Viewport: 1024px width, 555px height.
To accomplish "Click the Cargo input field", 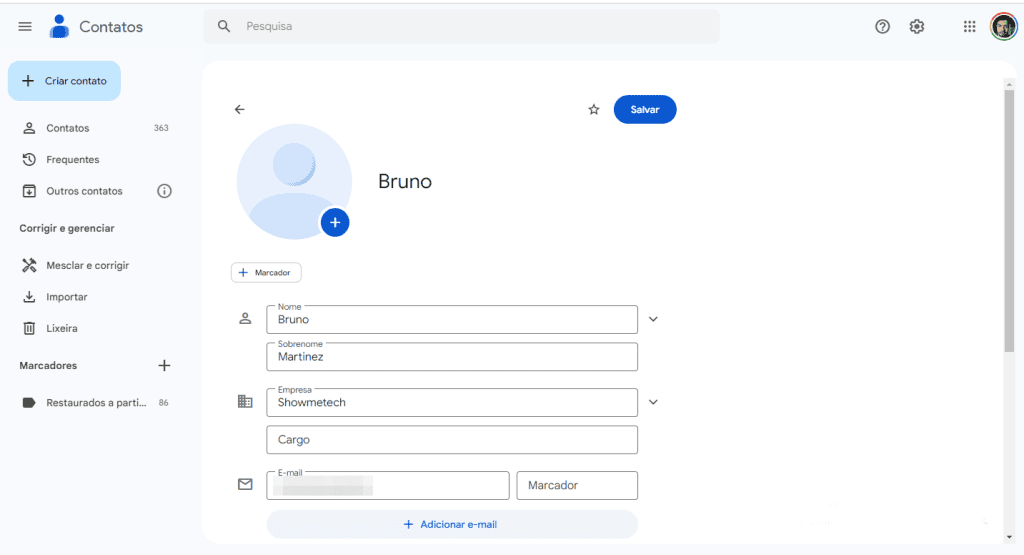I will tap(452, 439).
